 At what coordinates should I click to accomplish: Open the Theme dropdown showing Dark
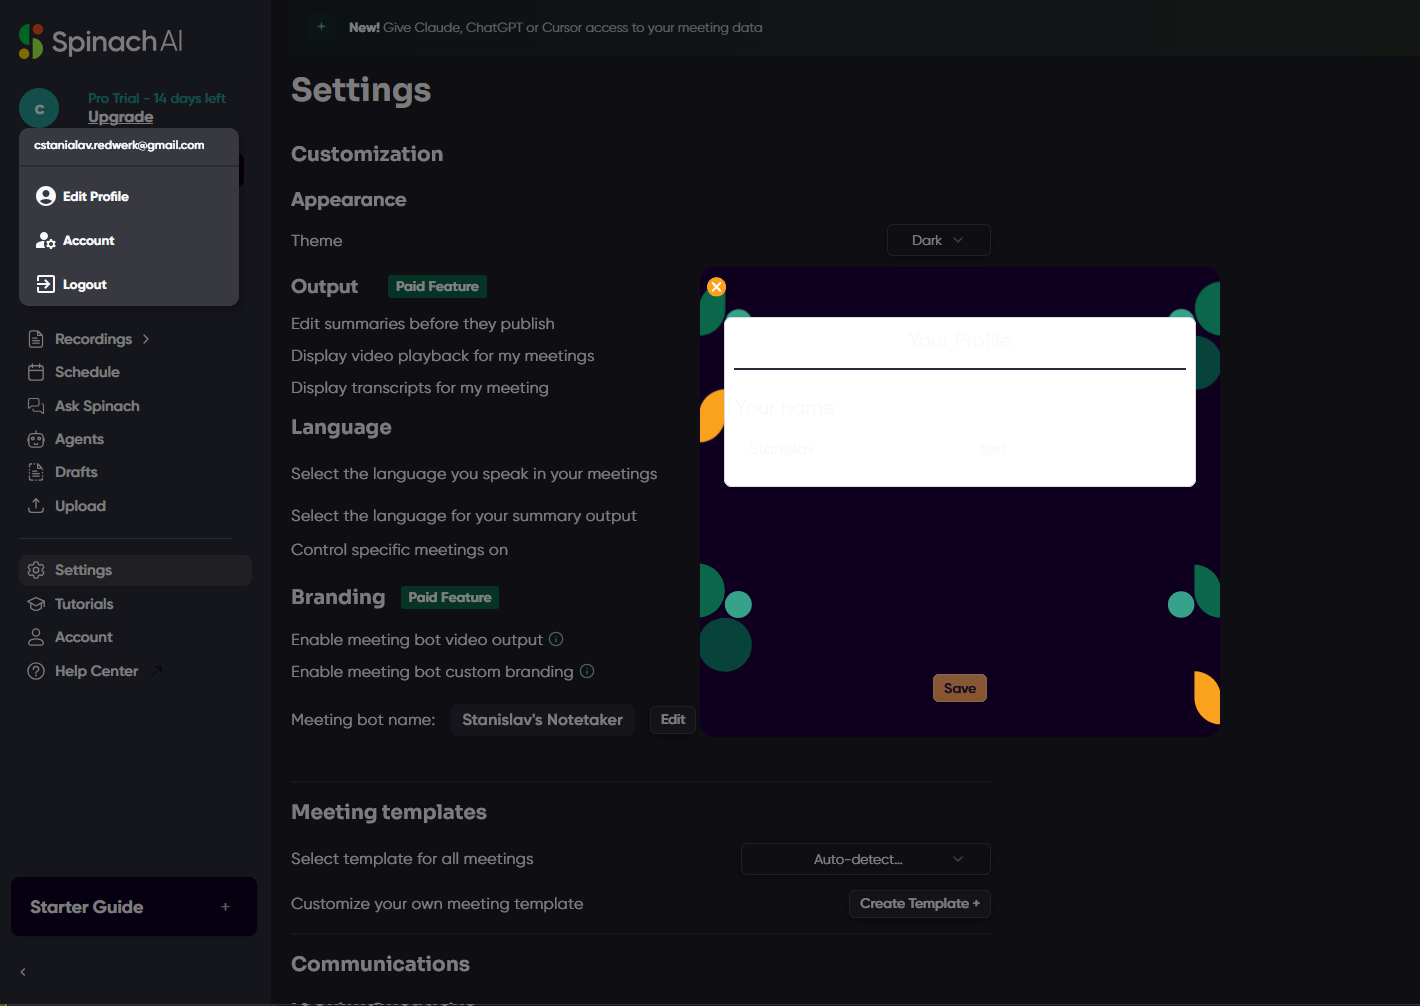click(939, 240)
